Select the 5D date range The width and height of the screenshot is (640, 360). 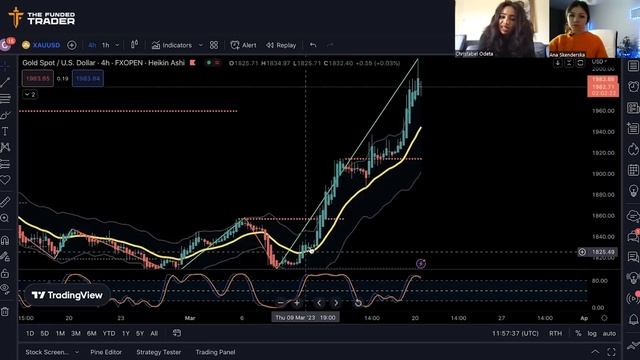44,333
